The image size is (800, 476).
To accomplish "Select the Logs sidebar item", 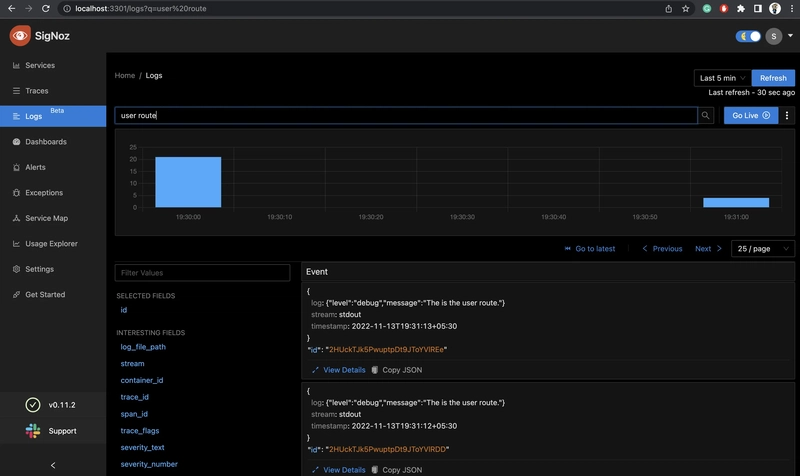I will (x=53, y=116).
